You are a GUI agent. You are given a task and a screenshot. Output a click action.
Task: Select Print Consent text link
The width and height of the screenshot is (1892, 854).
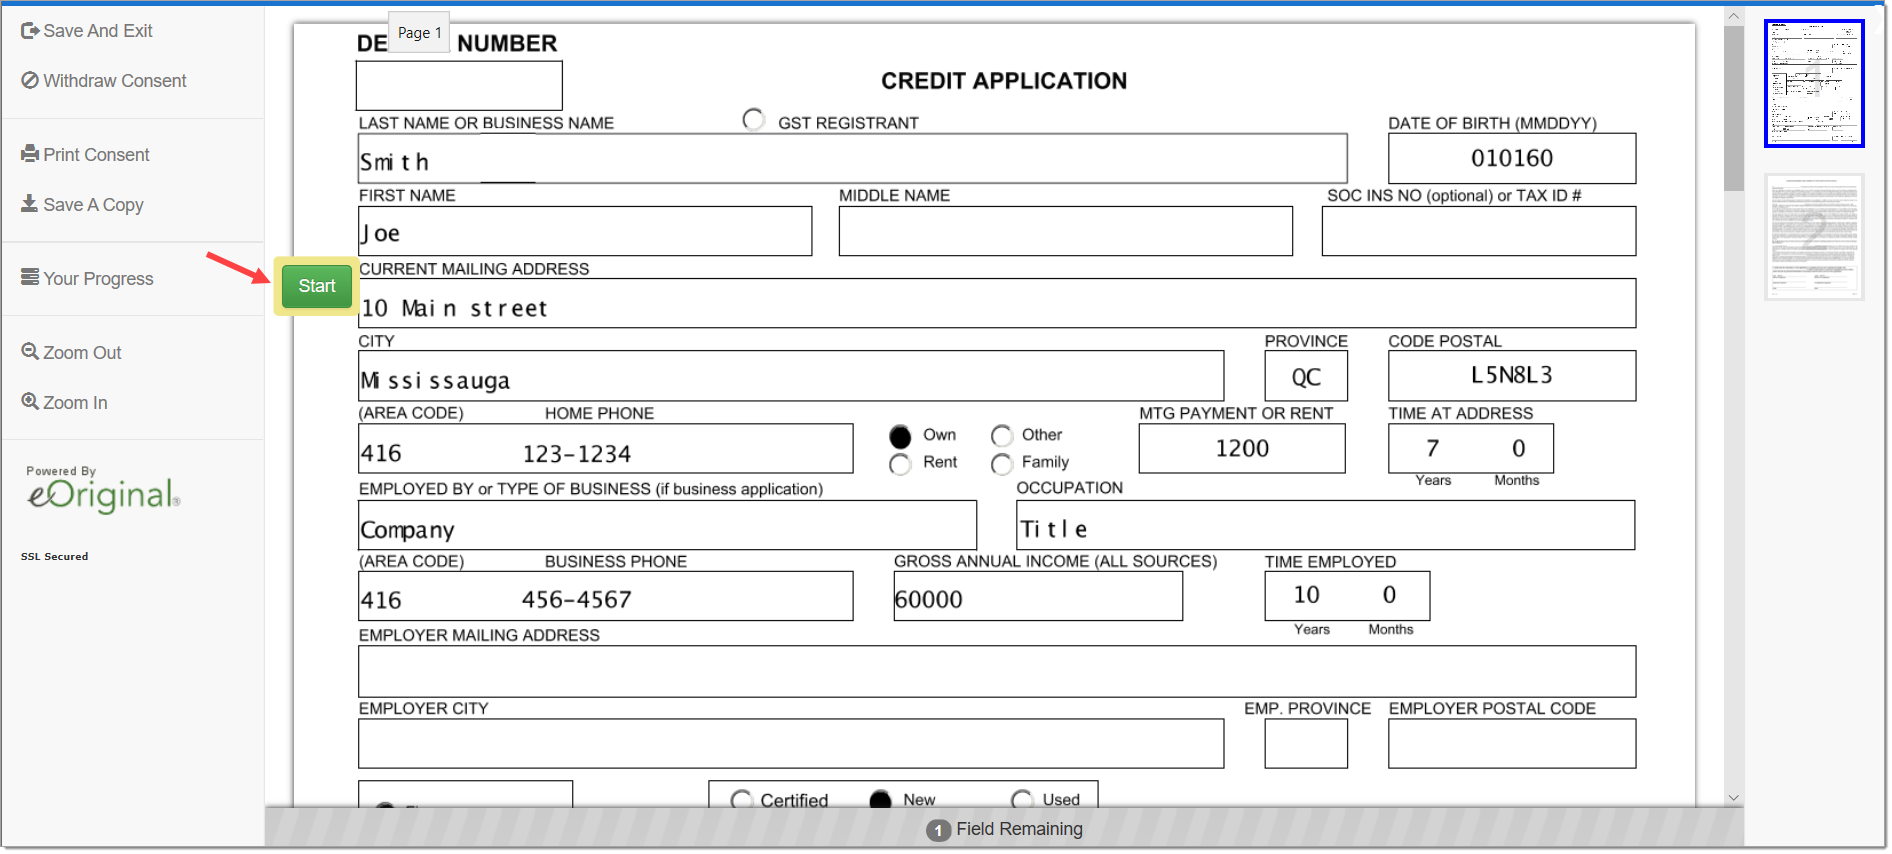[x=96, y=155]
